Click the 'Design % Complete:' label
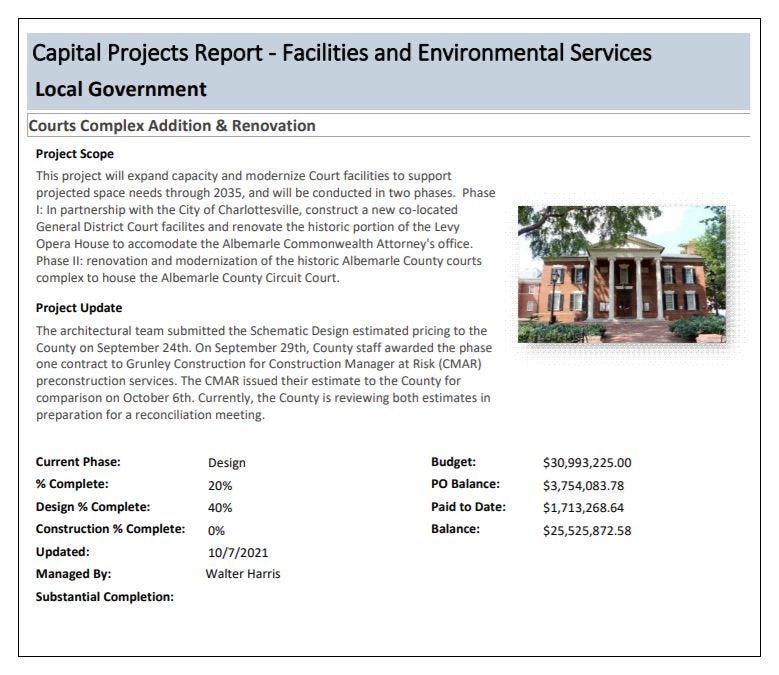Screen dimensions: 779x675 93,507
